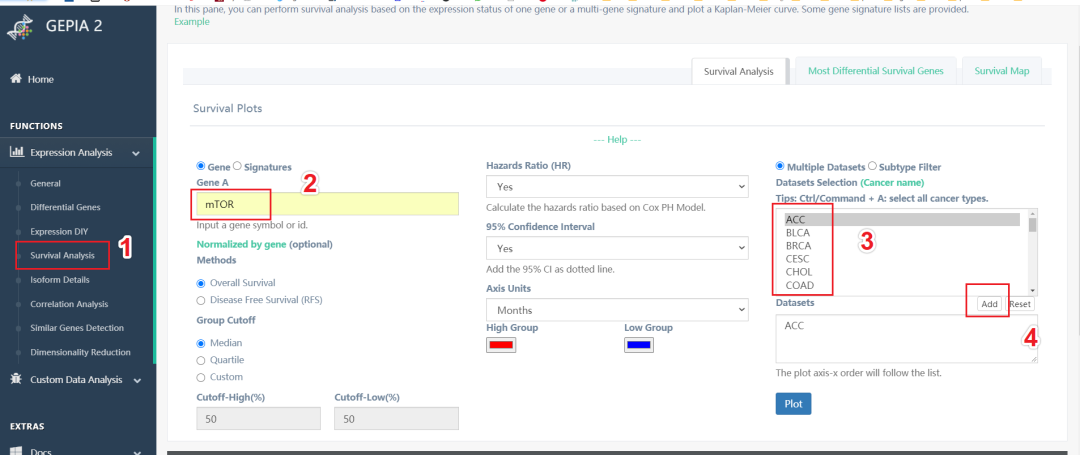Image resolution: width=1080 pixels, height=455 pixels.
Task: Click the Cutoff-Low(%) field
Action: [x=396, y=419]
